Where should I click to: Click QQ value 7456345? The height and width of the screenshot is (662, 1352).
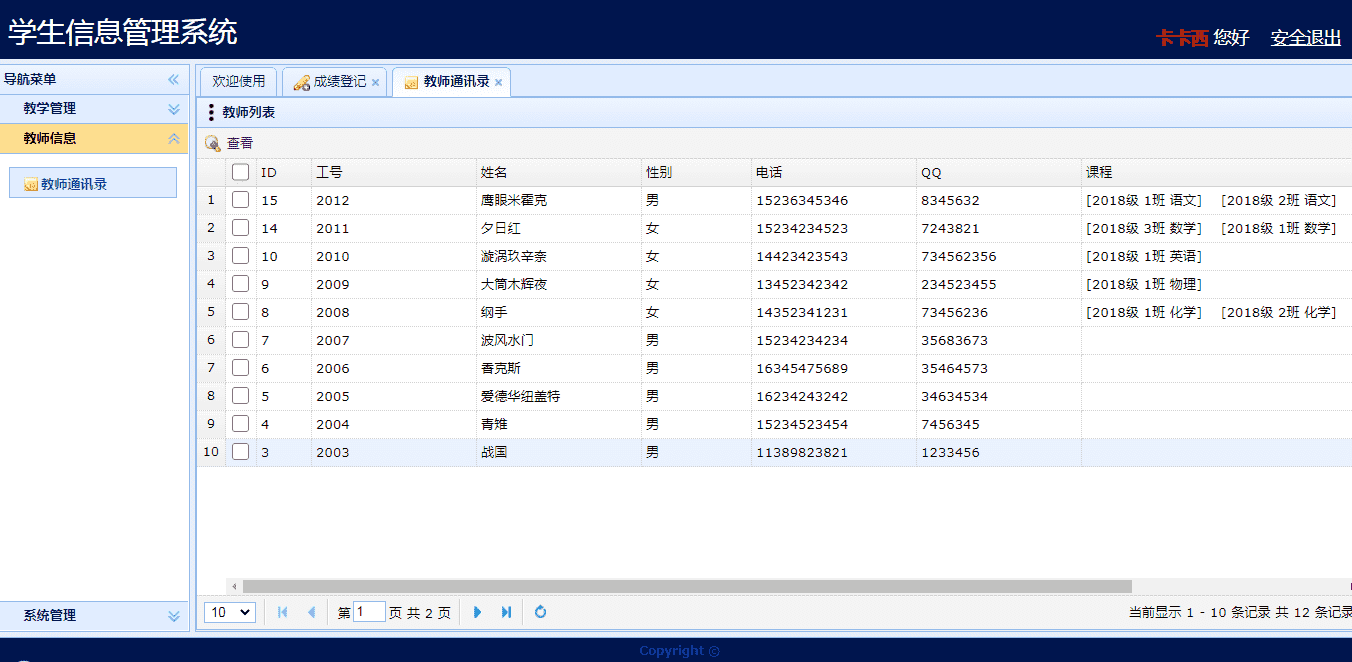pyautogui.click(x=950, y=424)
